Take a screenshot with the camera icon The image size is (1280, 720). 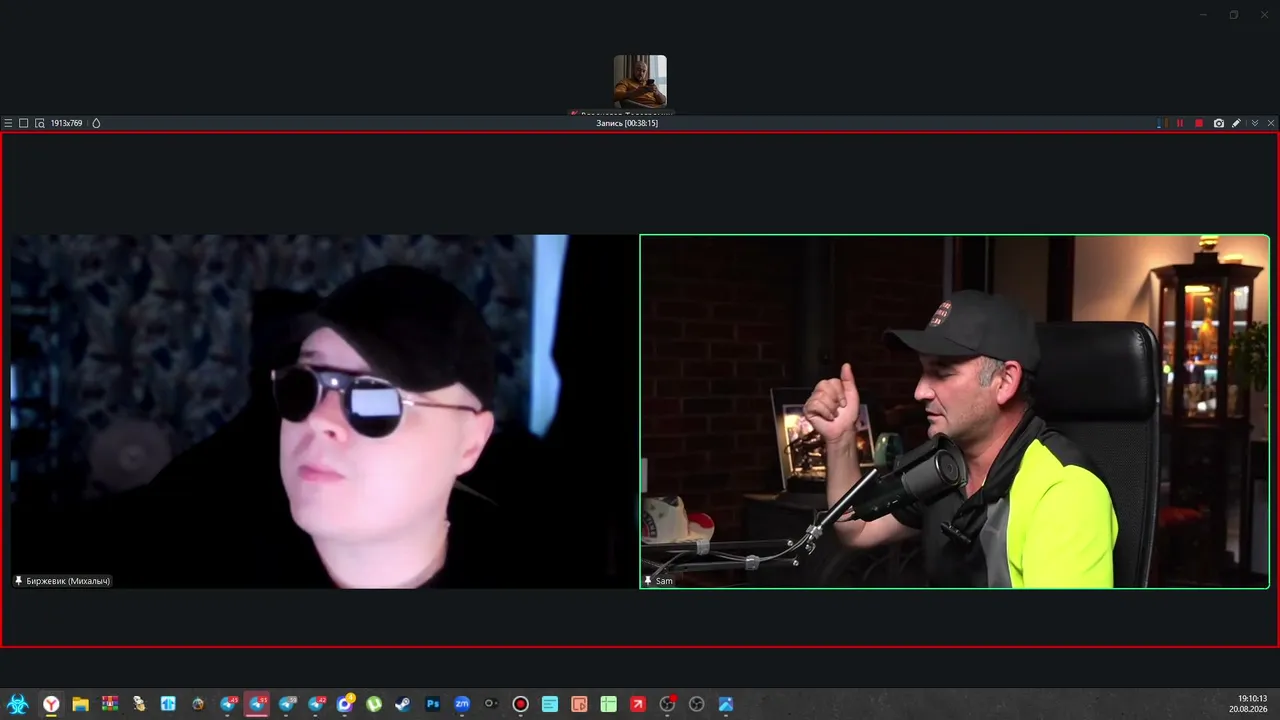click(1219, 123)
